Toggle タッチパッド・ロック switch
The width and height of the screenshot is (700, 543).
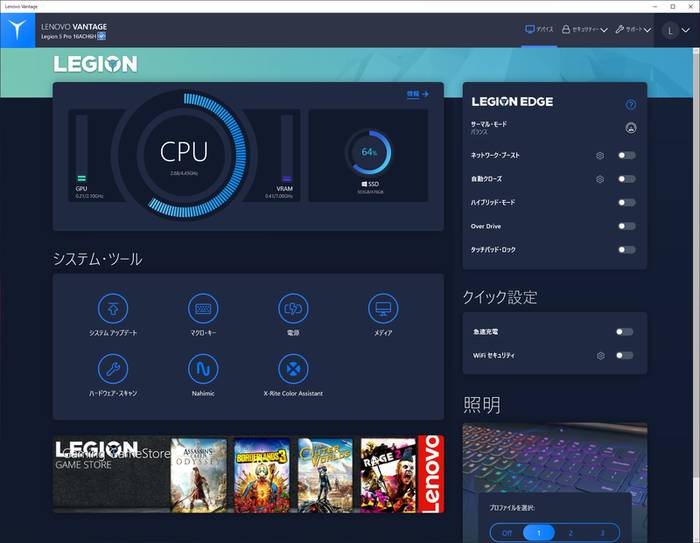click(626, 250)
